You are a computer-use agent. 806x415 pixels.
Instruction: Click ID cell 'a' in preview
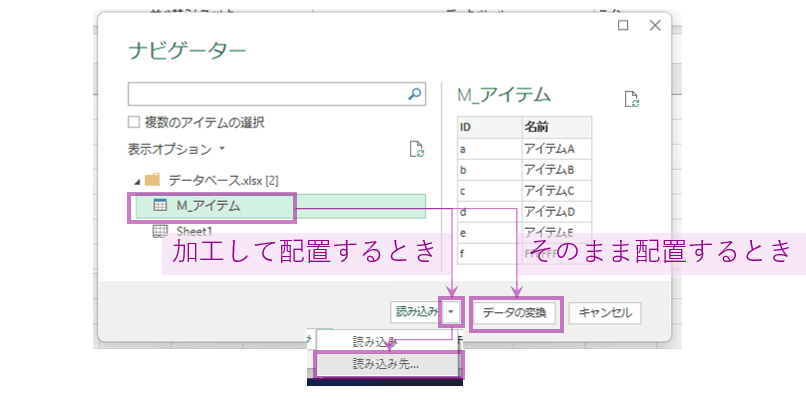click(489, 149)
